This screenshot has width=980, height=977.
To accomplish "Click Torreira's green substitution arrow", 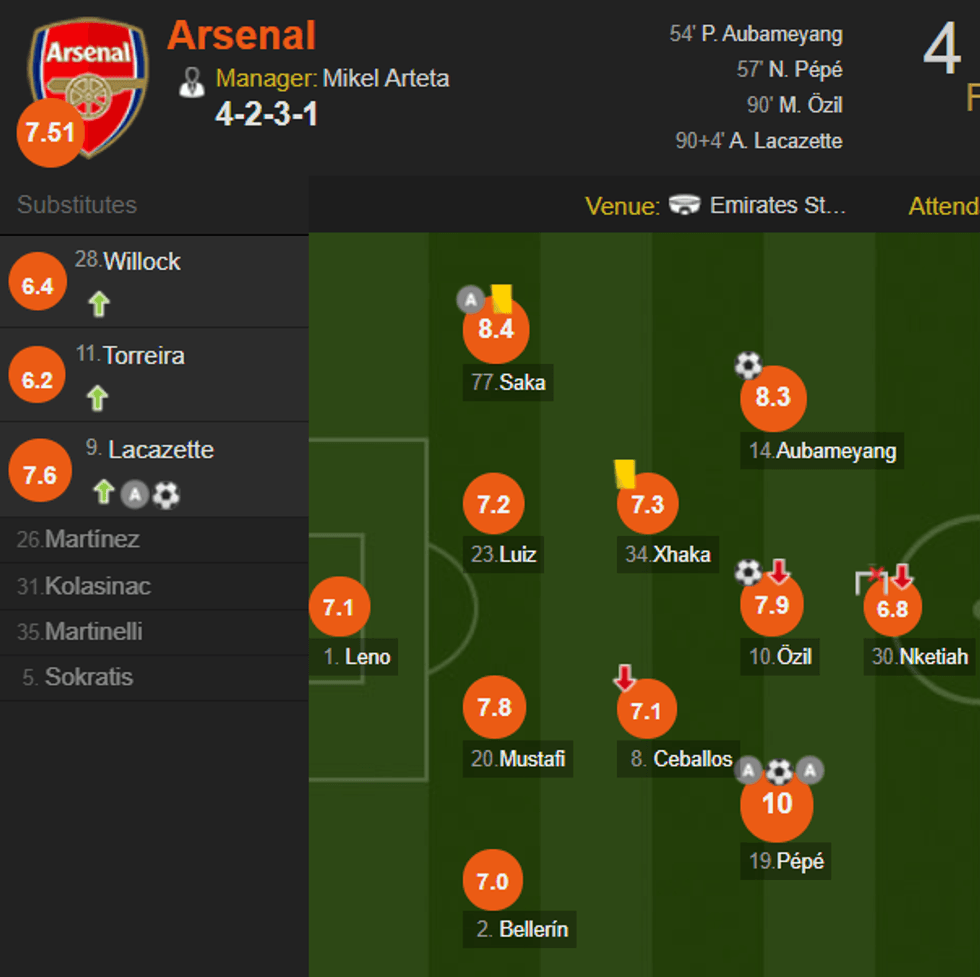I will click(x=97, y=398).
